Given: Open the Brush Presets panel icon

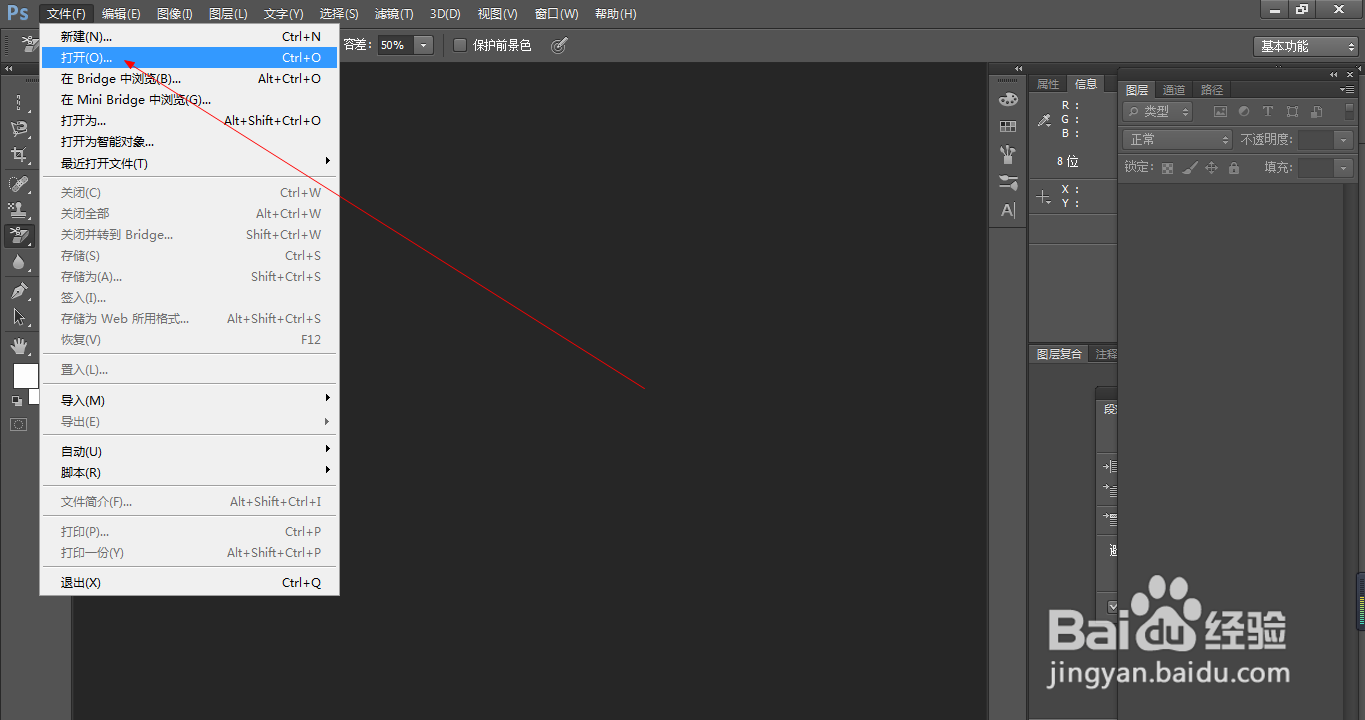Looking at the screenshot, I should [x=1008, y=155].
